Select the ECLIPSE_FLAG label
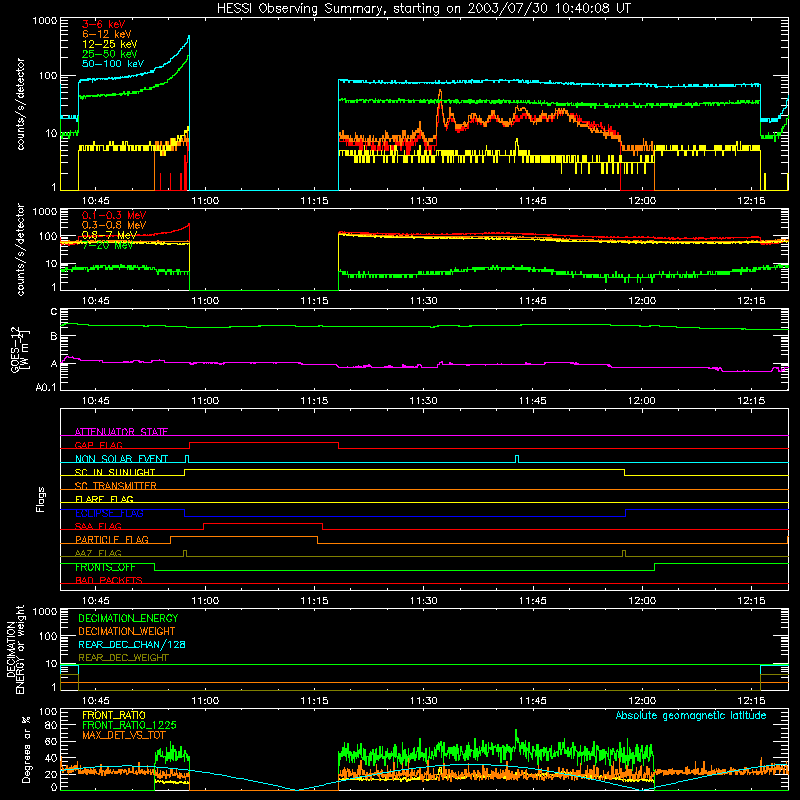Image resolution: width=800 pixels, height=800 pixels. point(109,513)
